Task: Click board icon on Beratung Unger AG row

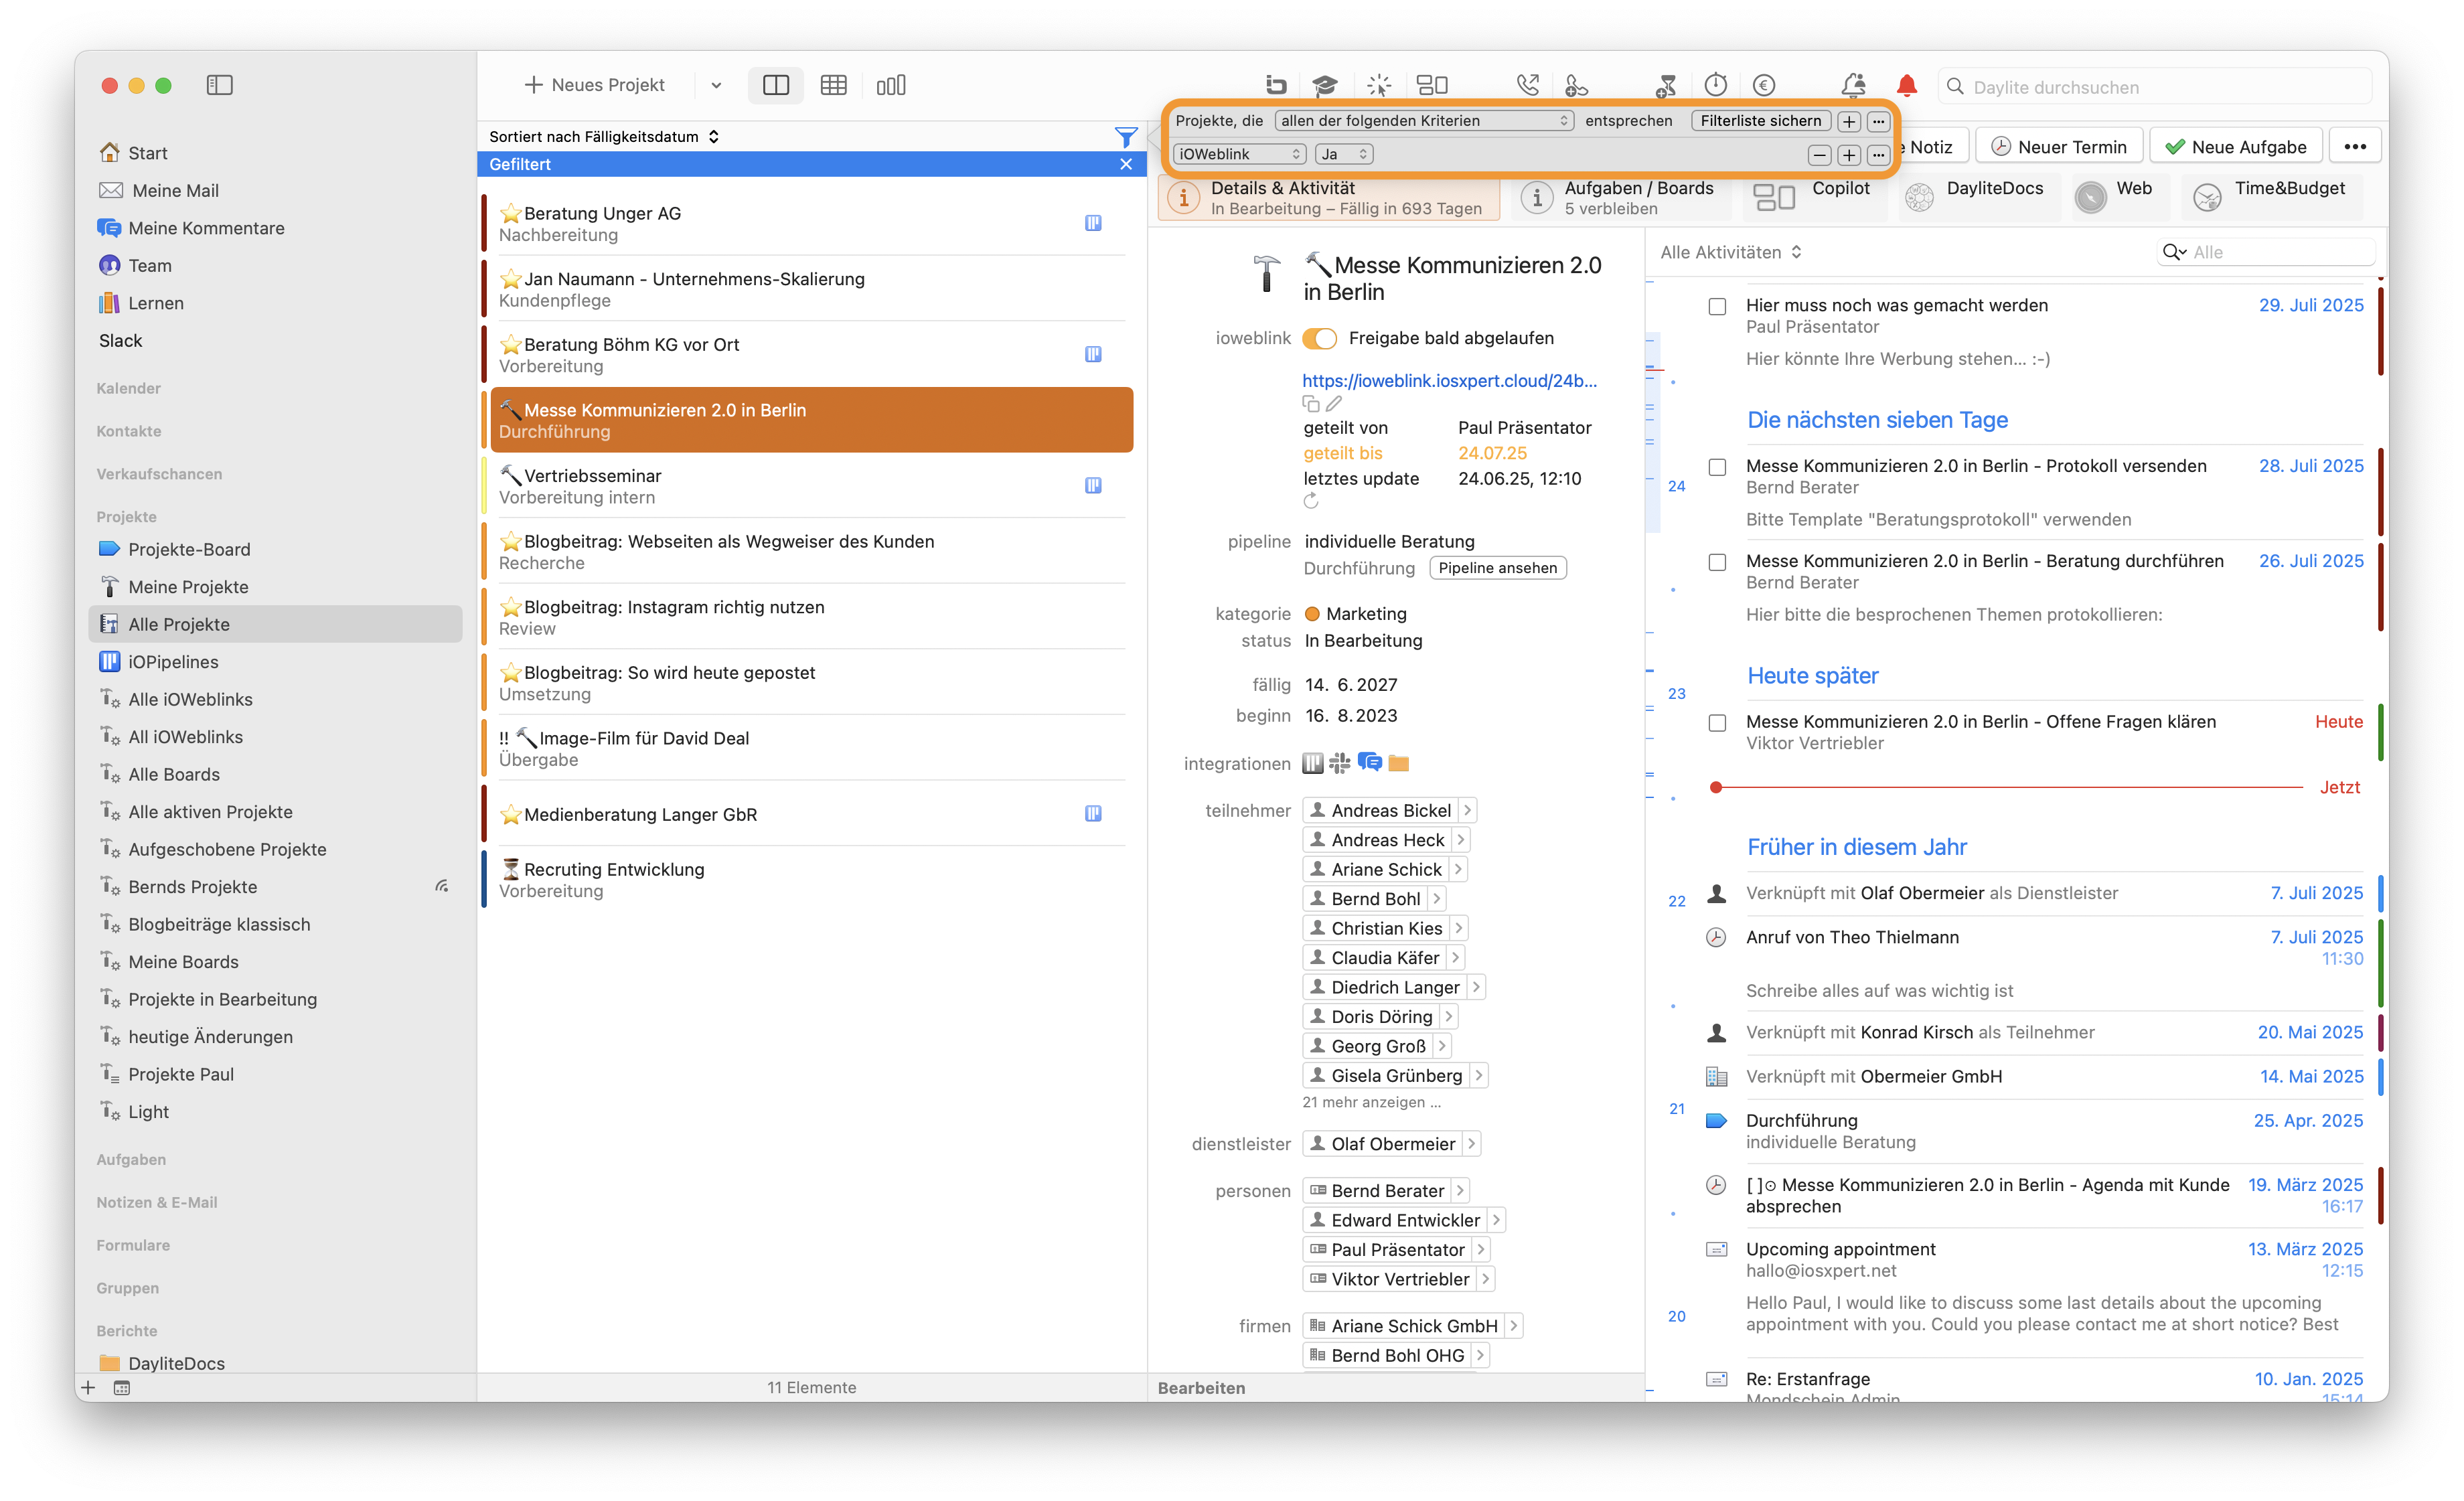Action: (x=1093, y=222)
